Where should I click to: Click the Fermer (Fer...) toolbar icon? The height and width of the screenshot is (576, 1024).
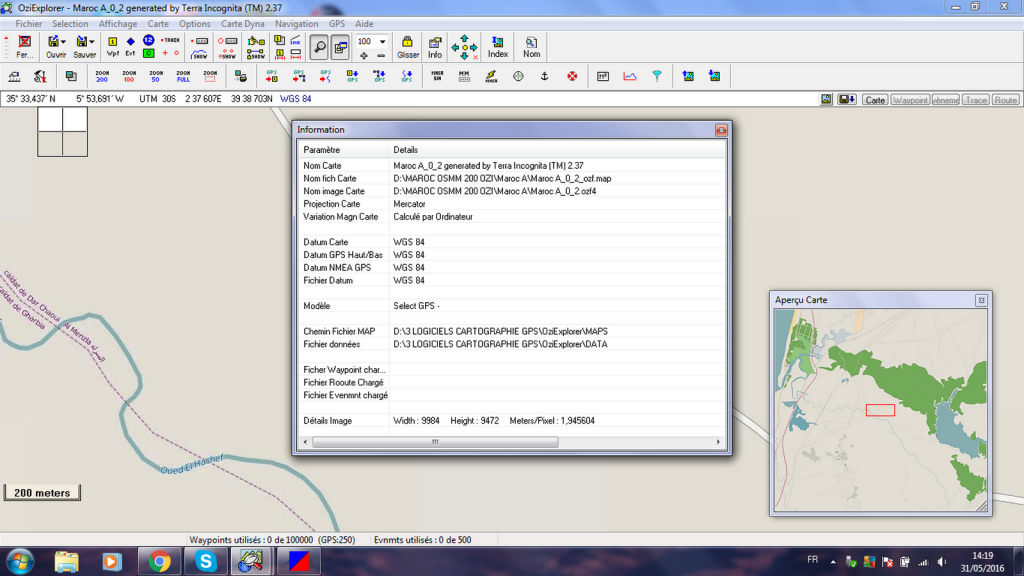25,47
